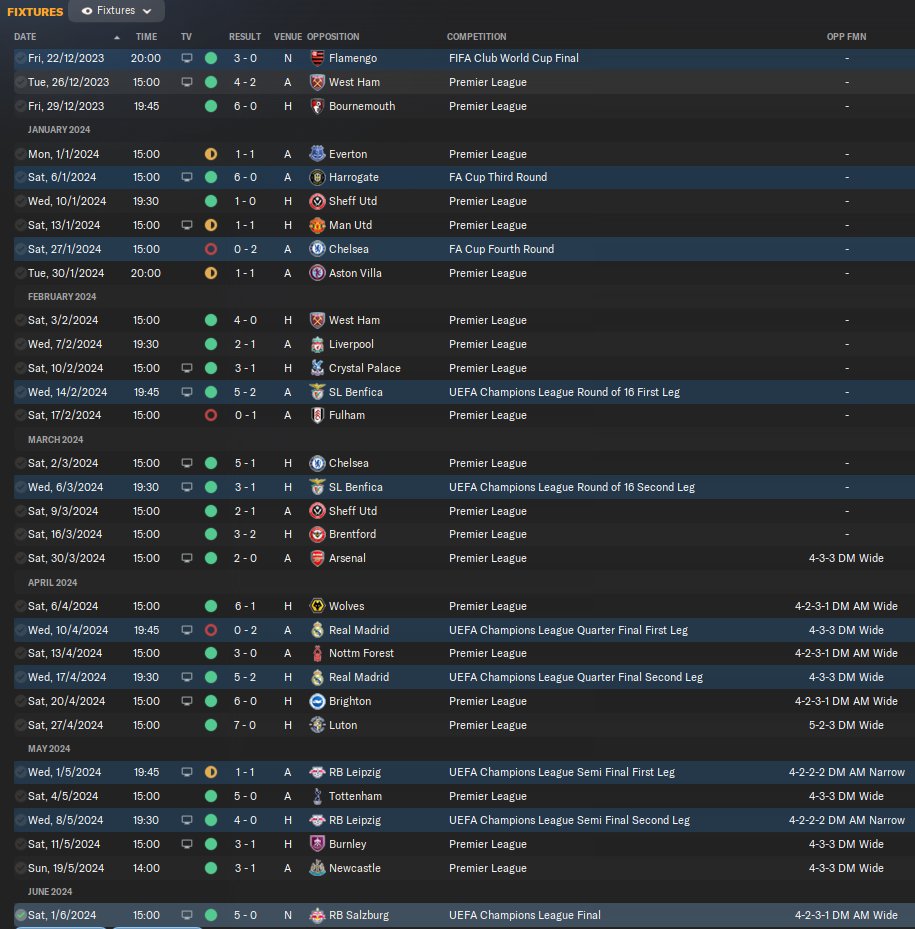915x929 pixels.
Task: Click the West Ham badge on 26/12/2023 row
Action: [x=318, y=82]
